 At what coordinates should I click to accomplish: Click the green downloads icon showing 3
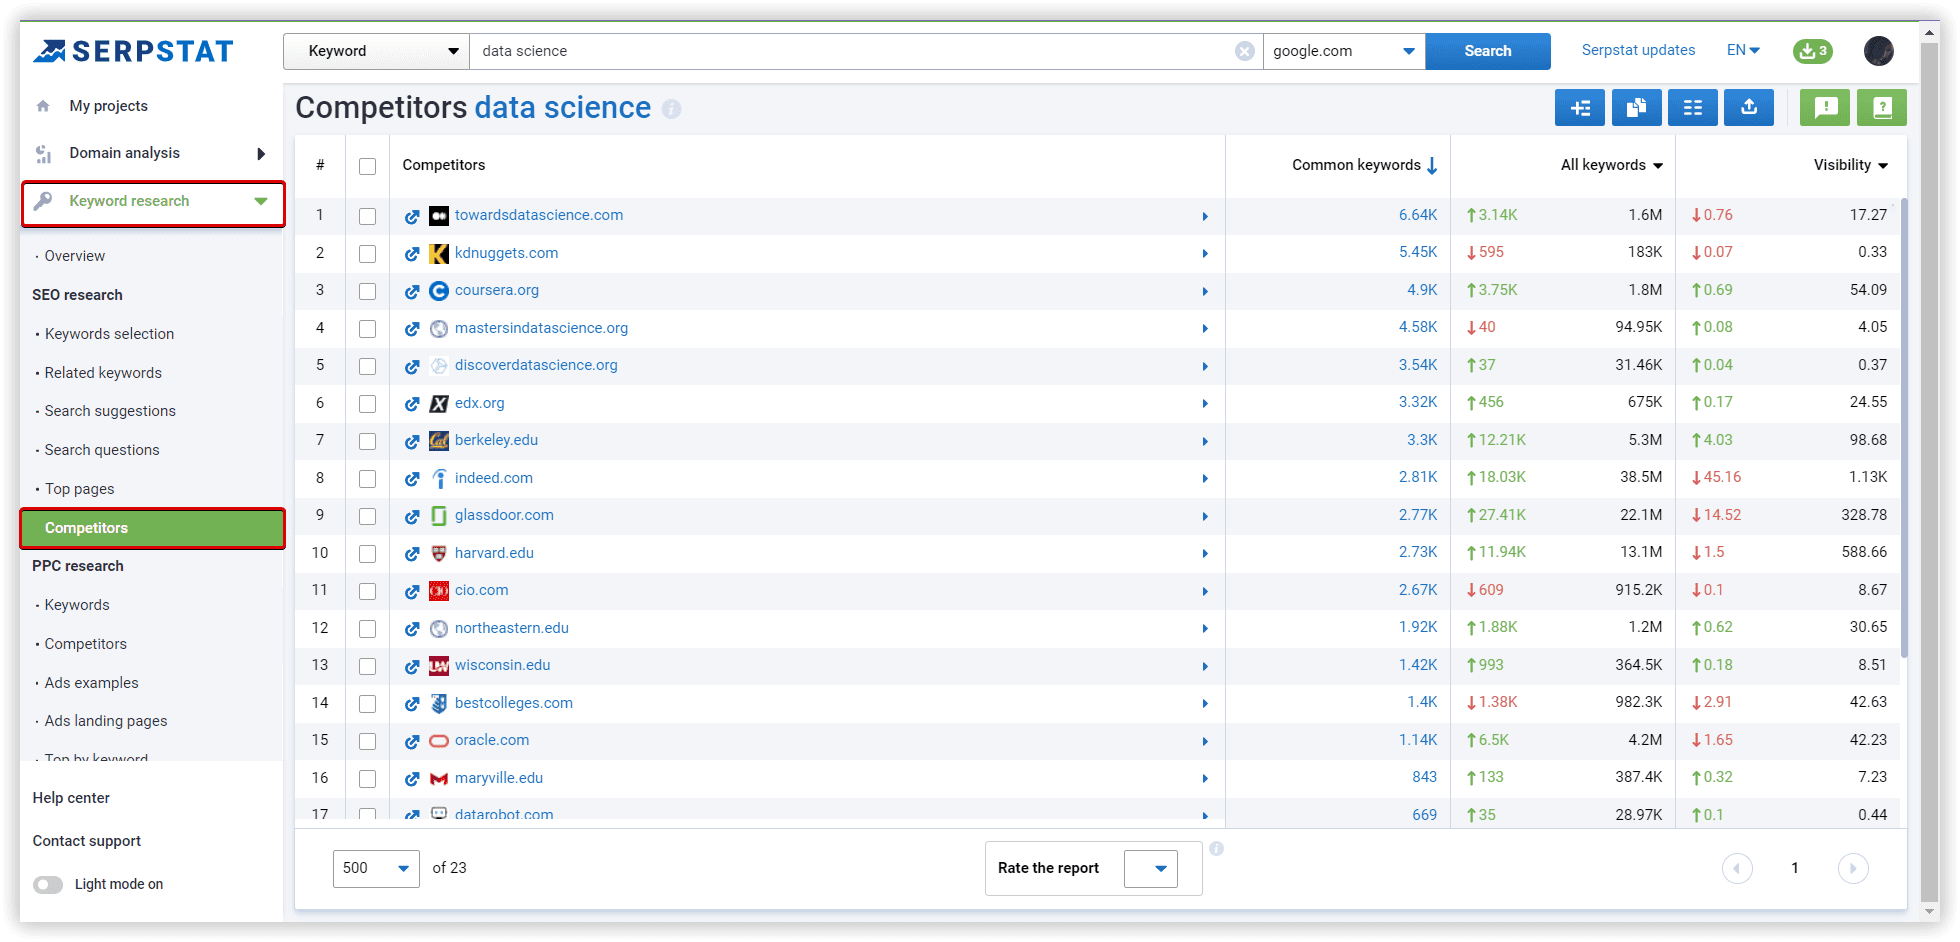1812,51
